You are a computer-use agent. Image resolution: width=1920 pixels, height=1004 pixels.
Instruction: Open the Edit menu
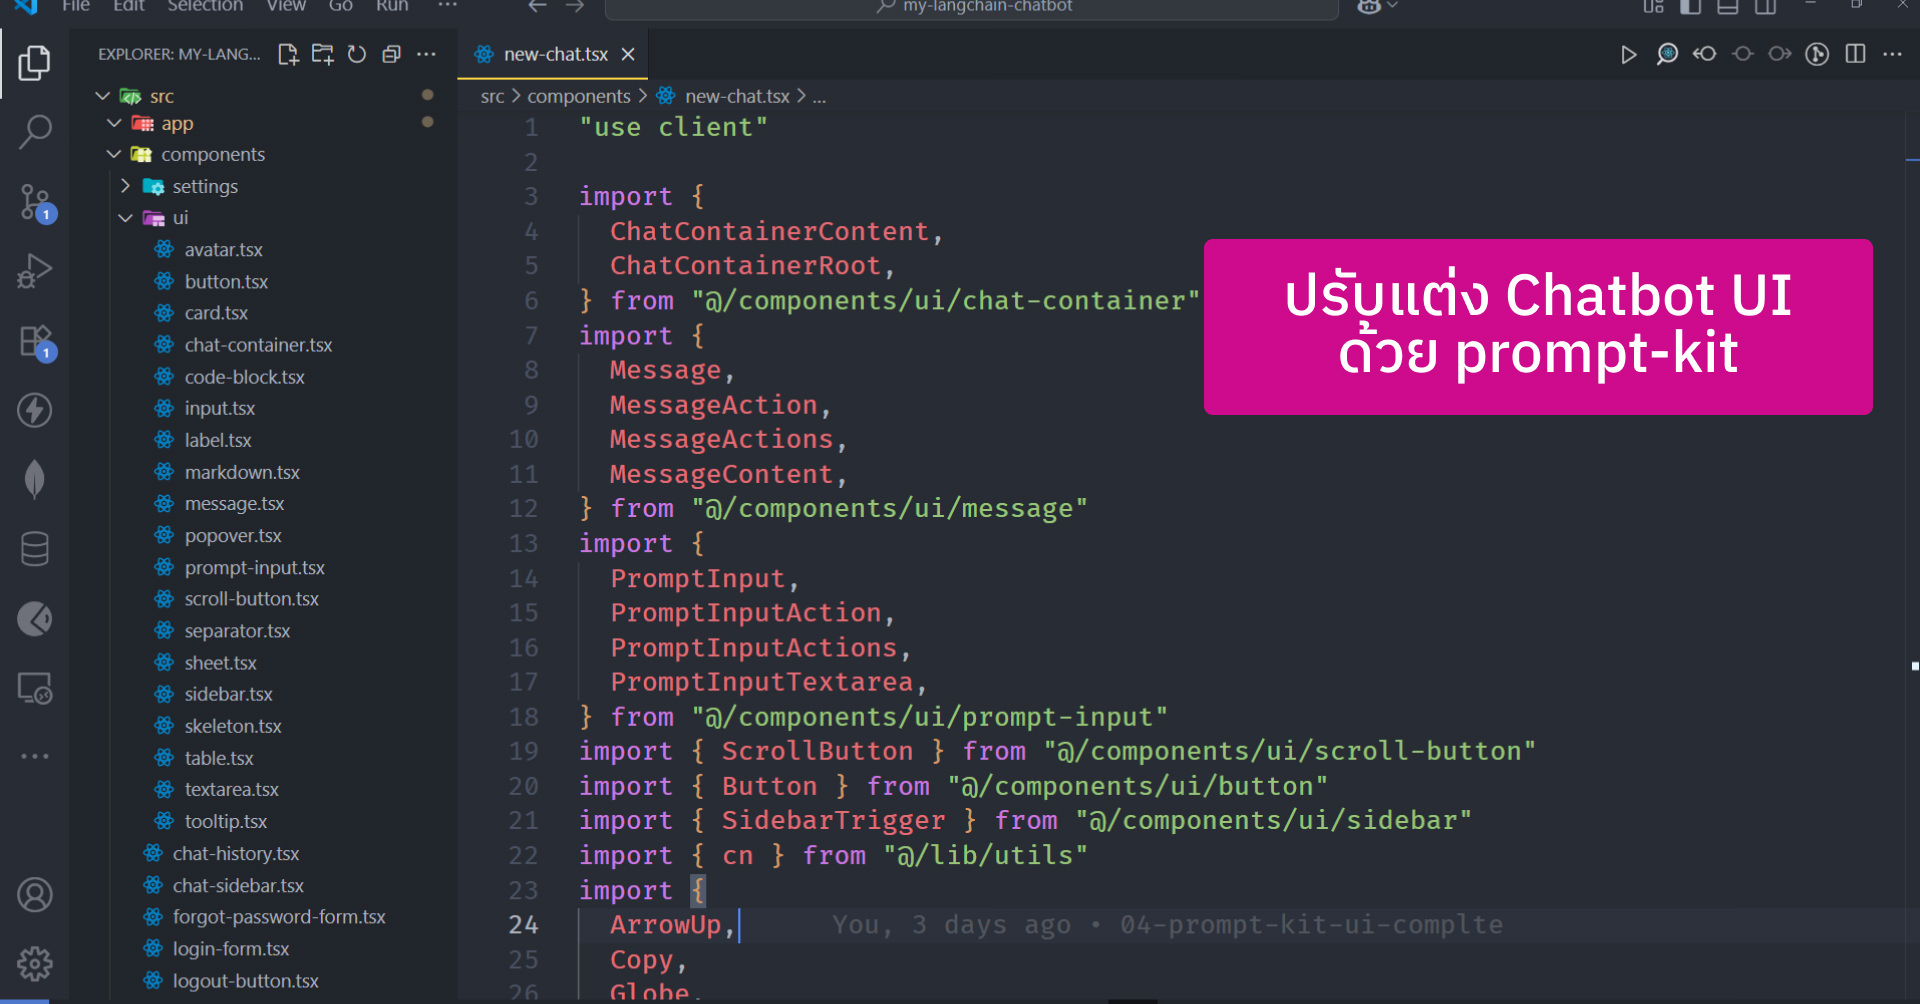click(129, 6)
